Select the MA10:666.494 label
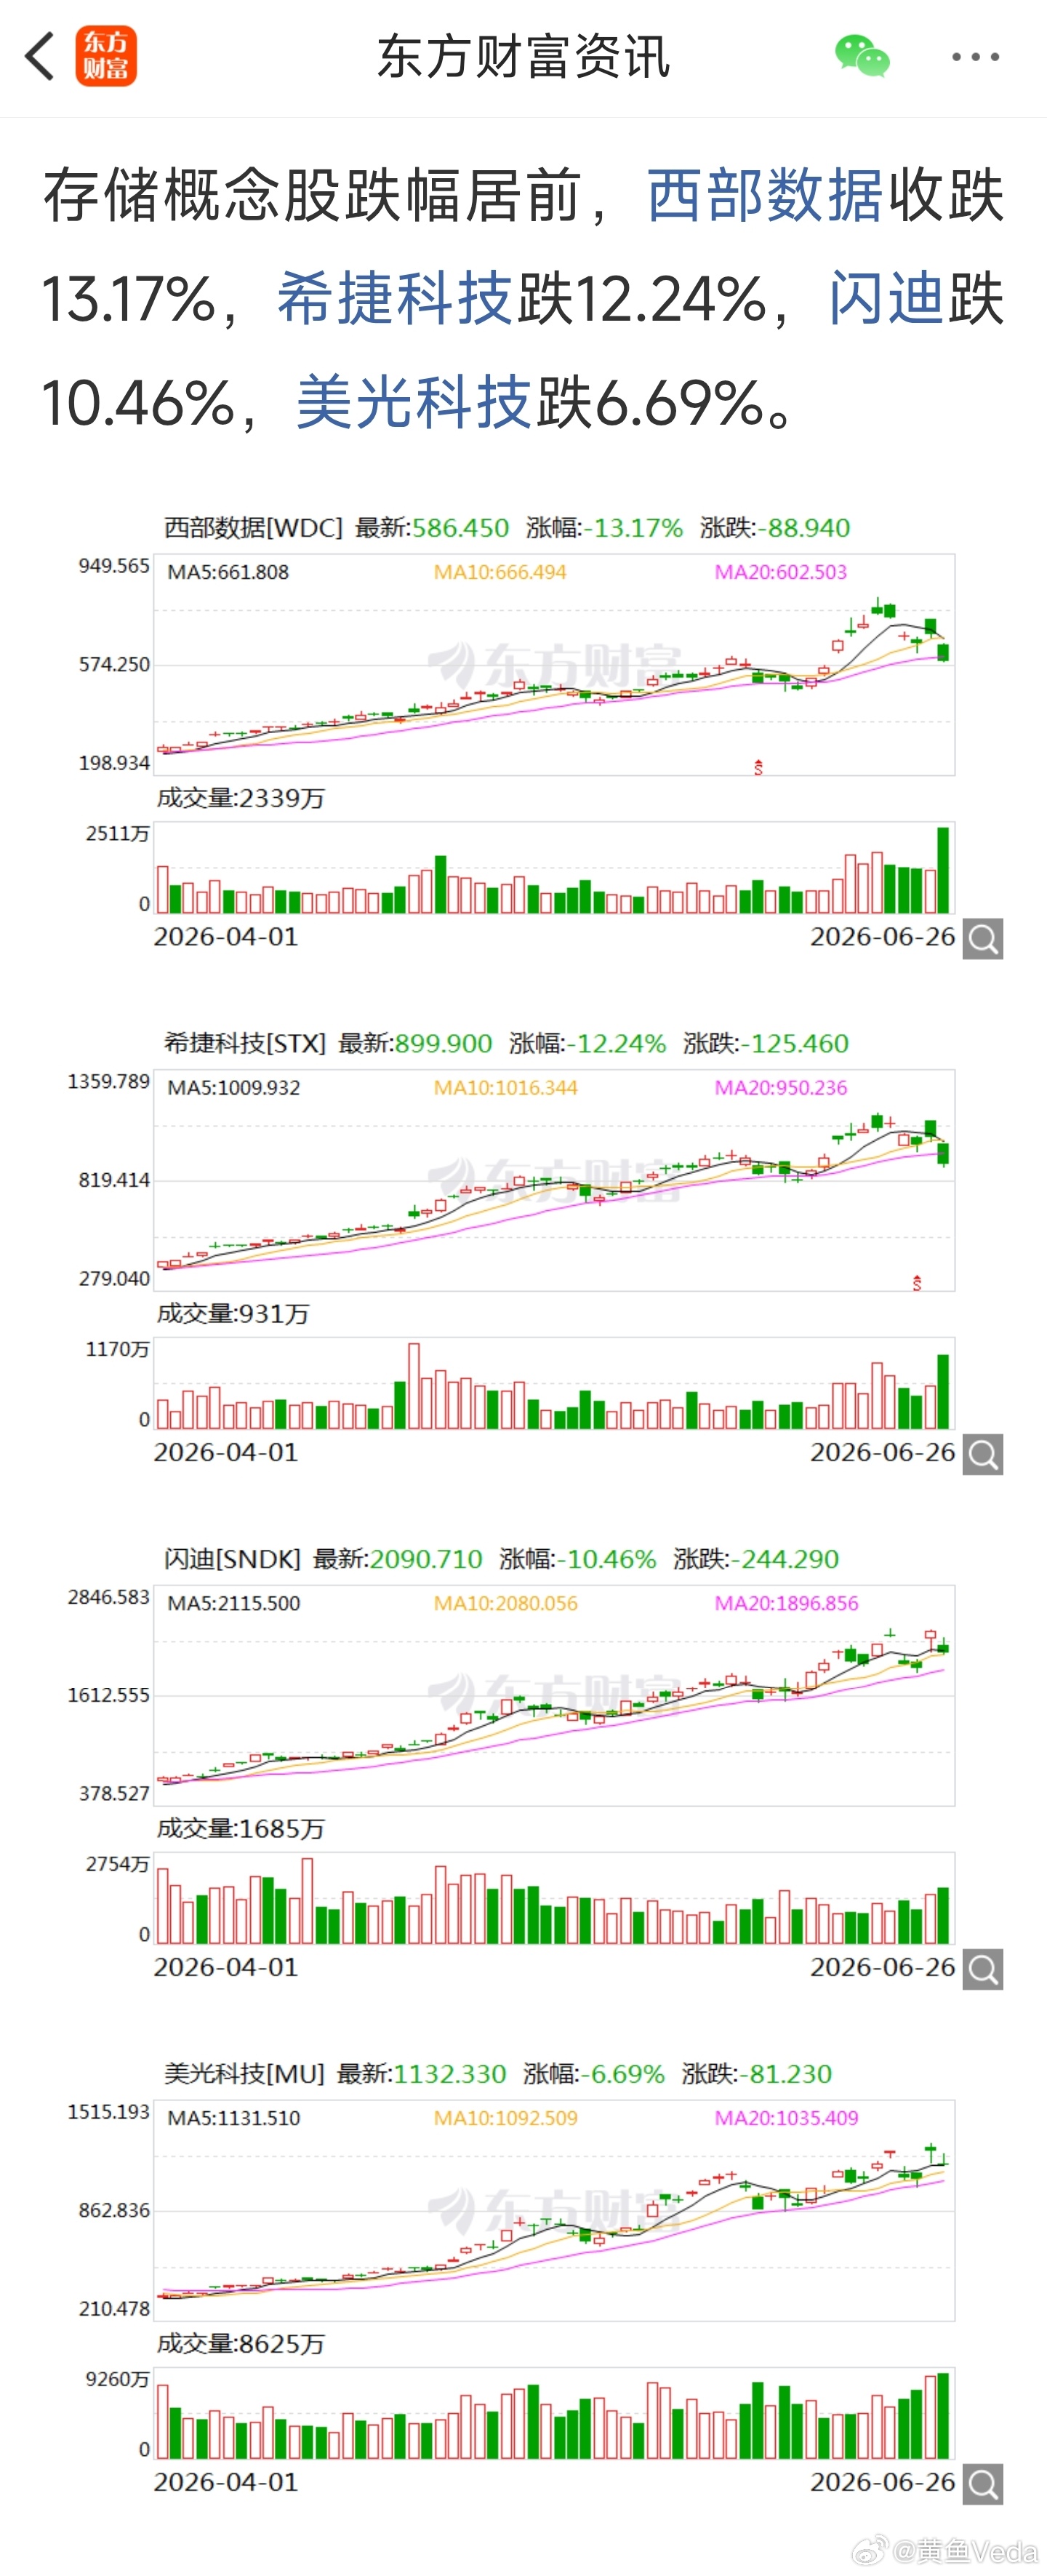This screenshot has width=1047, height=2576. click(500, 572)
